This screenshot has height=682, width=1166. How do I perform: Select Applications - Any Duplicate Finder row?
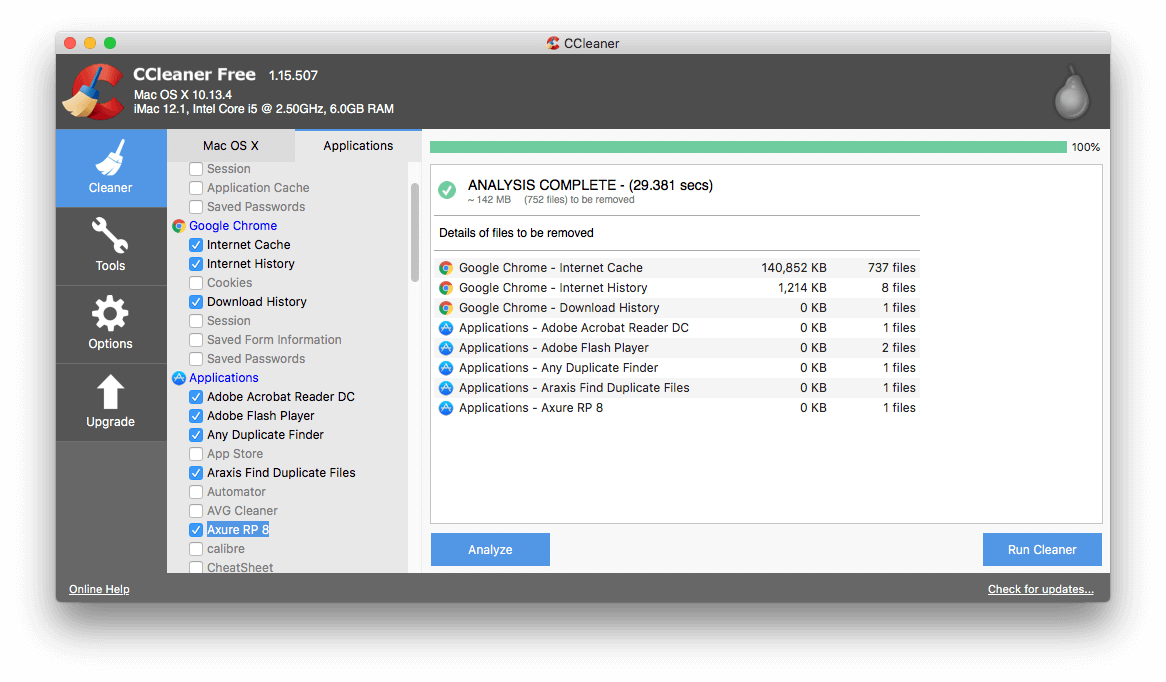point(677,368)
